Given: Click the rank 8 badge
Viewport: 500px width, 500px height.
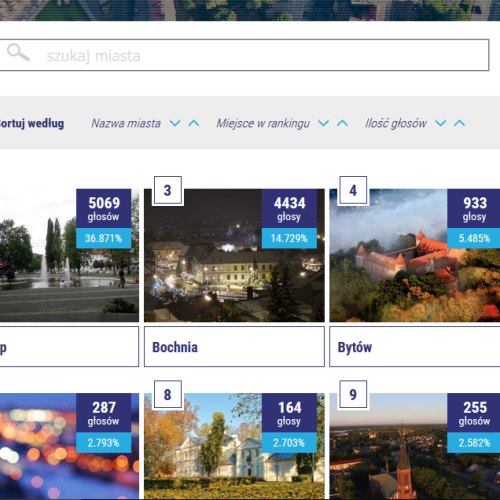Looking at the screenshot, I should (x=168, y=395).
